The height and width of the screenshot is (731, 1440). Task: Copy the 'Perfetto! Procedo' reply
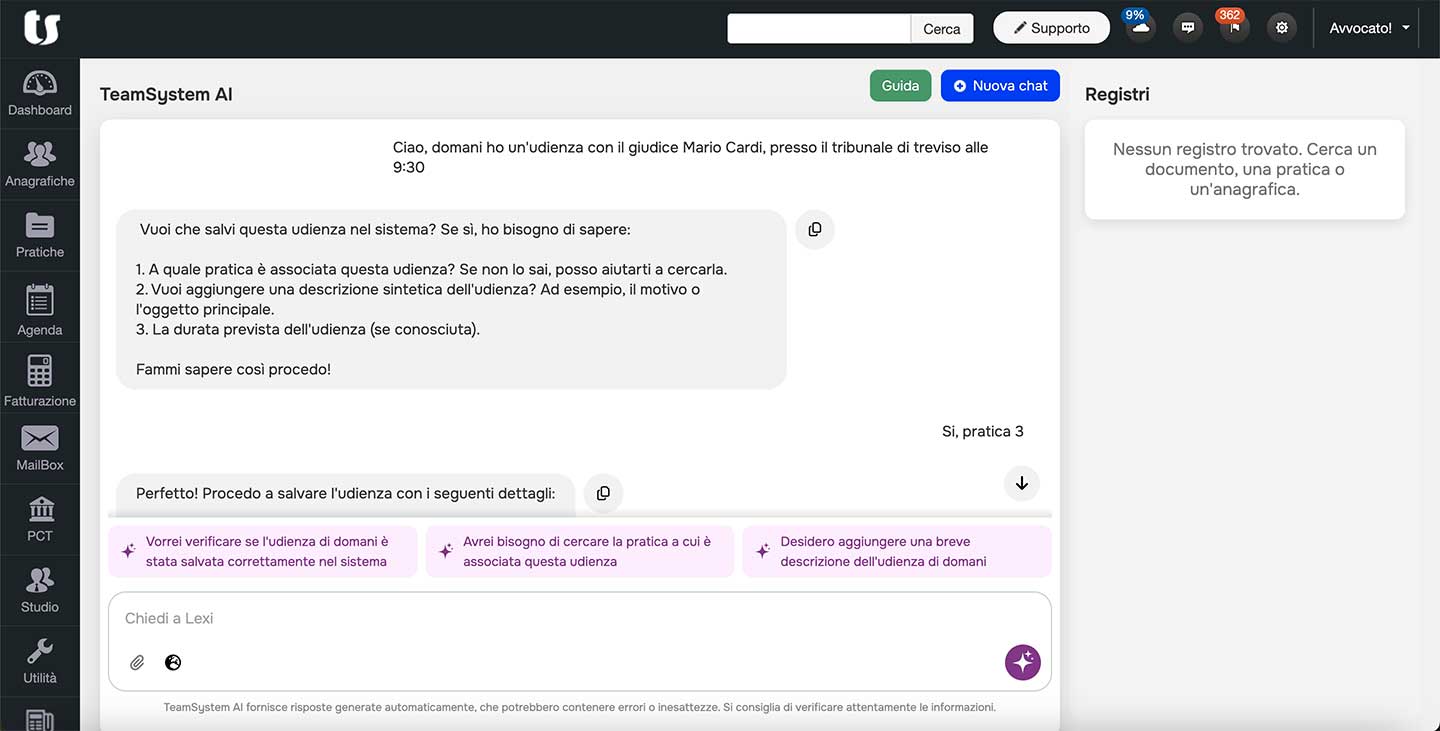coord(603,493)
